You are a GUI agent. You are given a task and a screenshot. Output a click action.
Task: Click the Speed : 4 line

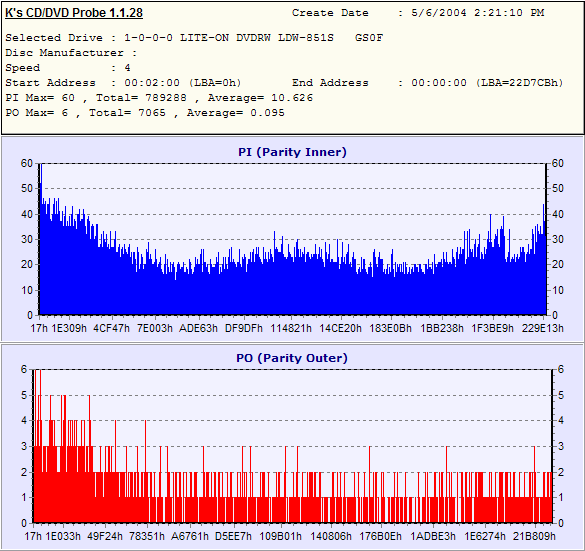68,68
